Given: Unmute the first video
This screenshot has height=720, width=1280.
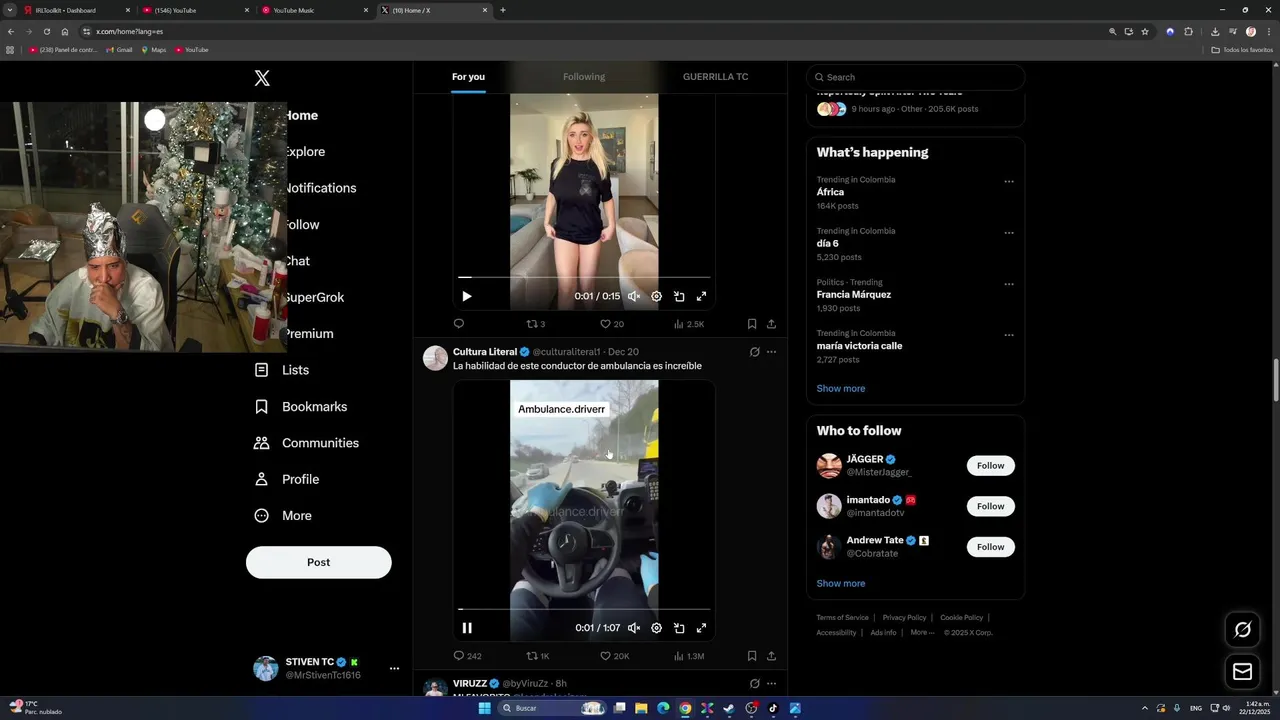Looking at the screenshot, I should click(x=634, y=296).
